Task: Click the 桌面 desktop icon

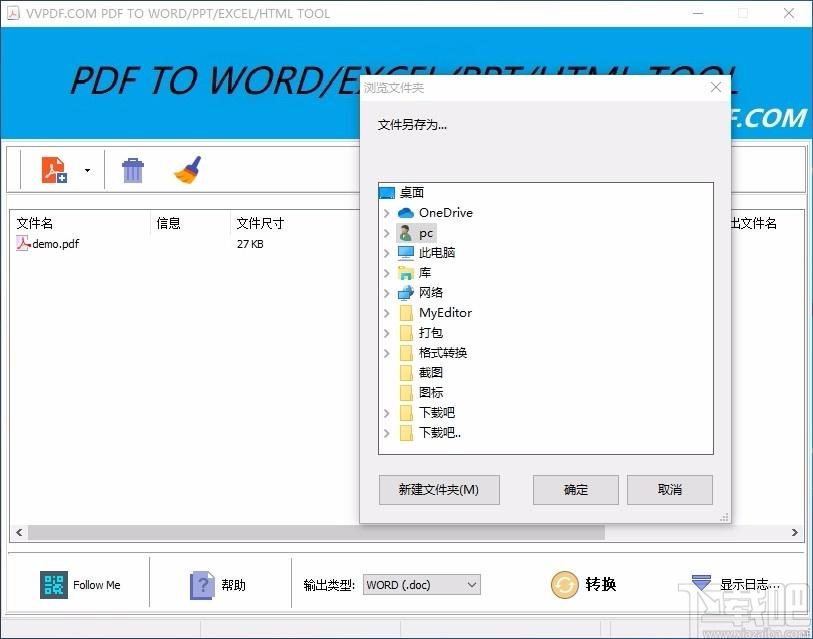Action: click(x=387, y=193)
